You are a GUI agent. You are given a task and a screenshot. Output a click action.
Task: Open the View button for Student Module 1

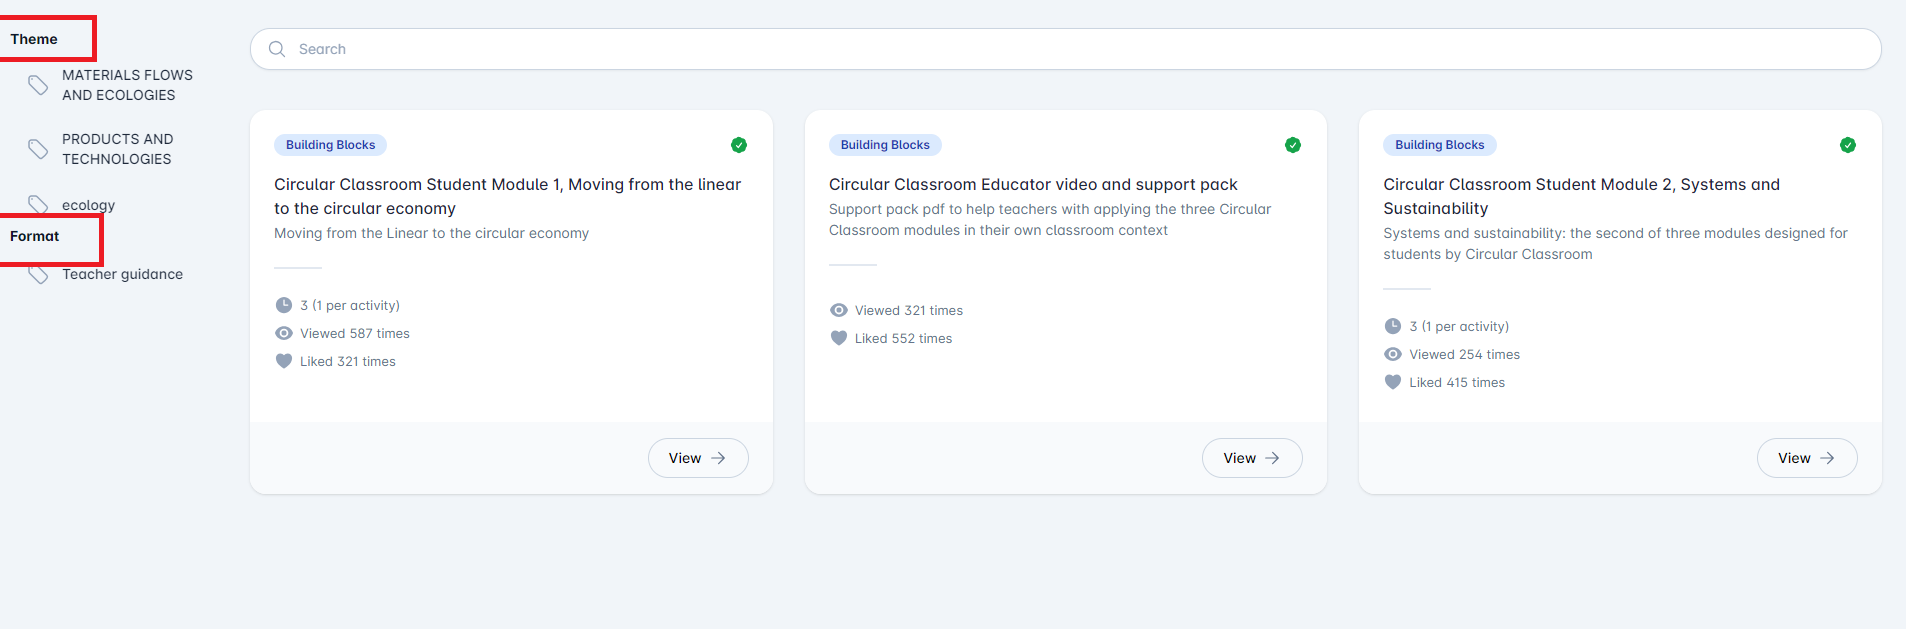pos(697,458)
